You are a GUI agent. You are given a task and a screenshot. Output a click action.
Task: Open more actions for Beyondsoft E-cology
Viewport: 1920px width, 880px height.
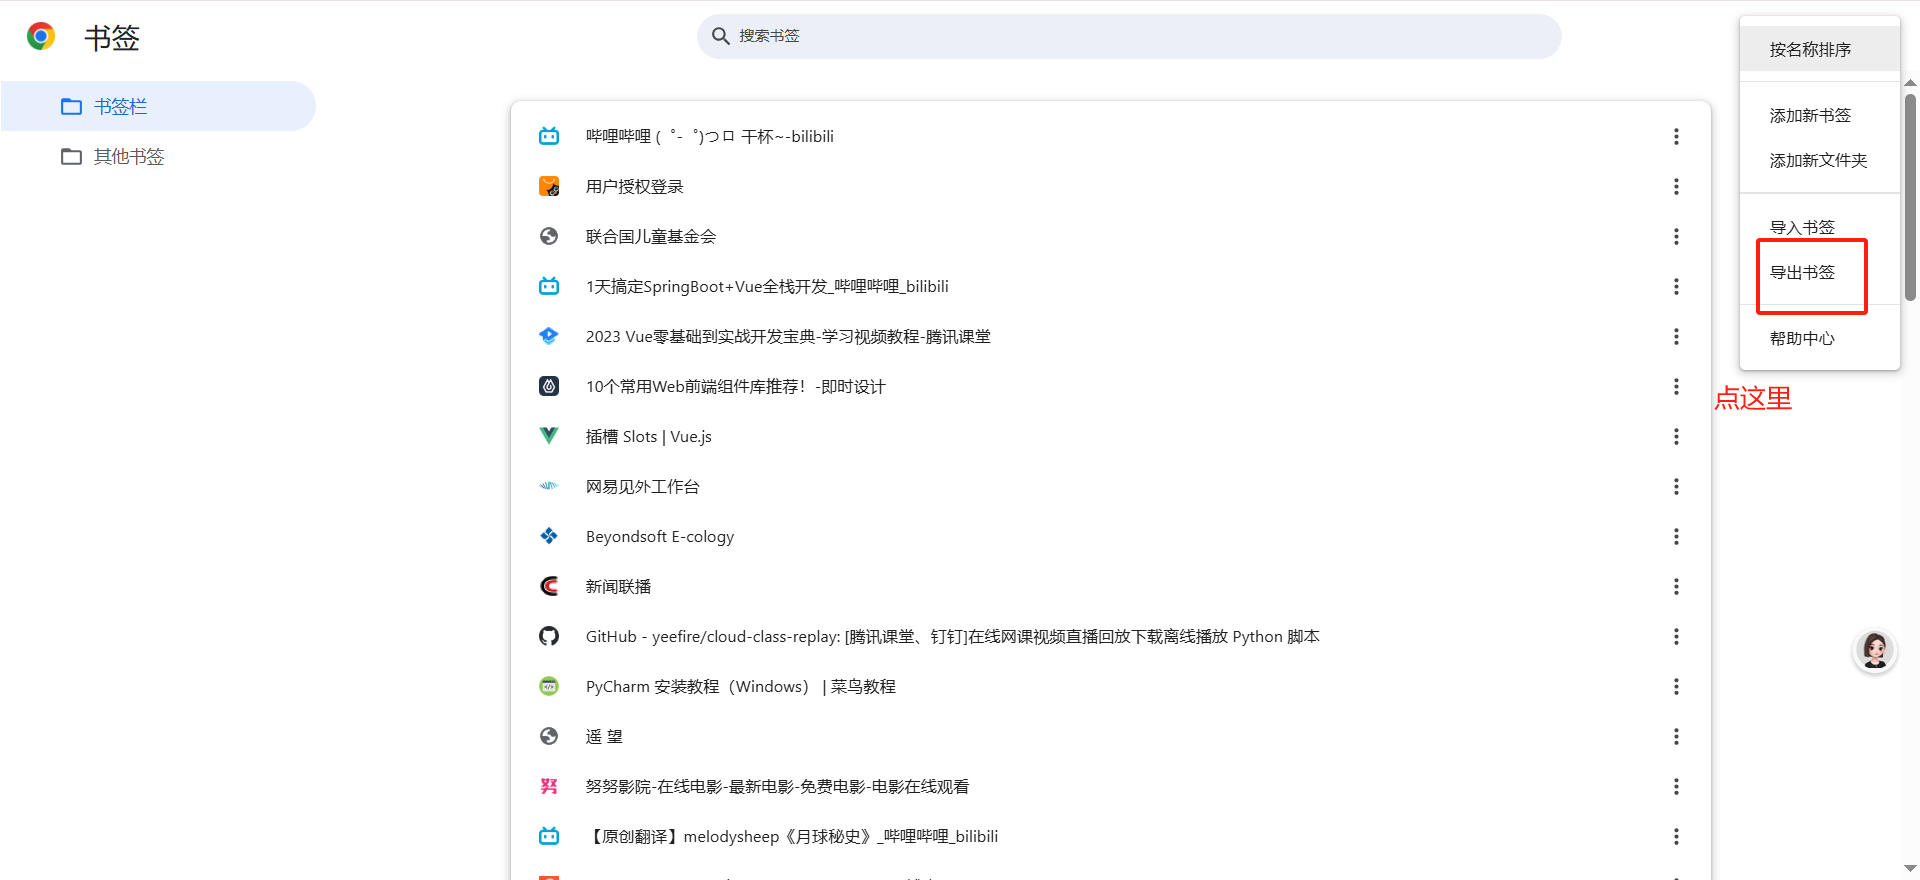[x=1676, y=536]
